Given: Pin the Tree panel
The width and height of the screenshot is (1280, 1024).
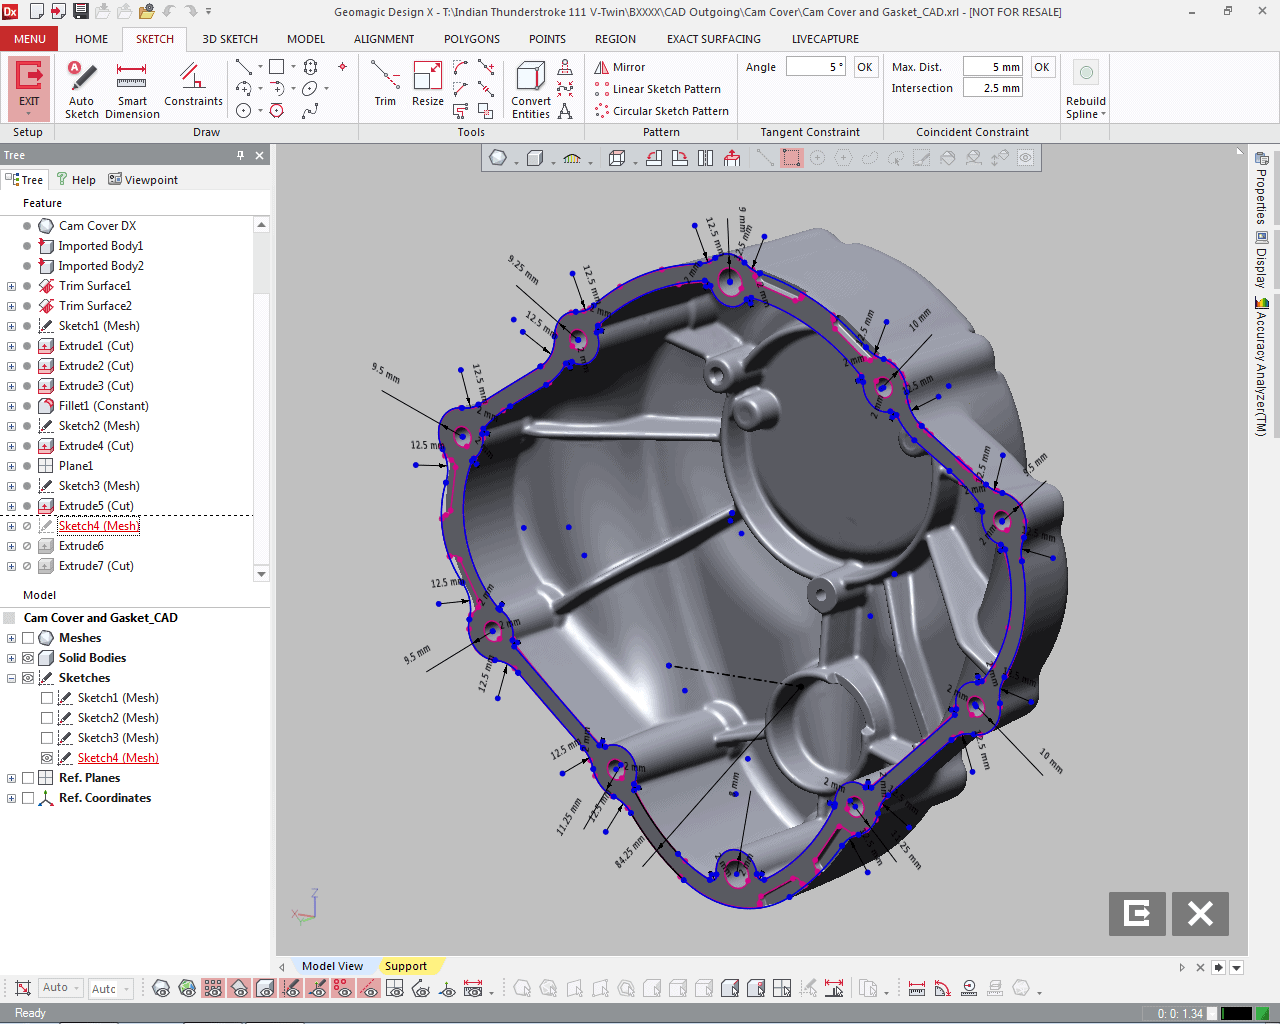Looking at the screenshot, I should [x=240, y=155].
